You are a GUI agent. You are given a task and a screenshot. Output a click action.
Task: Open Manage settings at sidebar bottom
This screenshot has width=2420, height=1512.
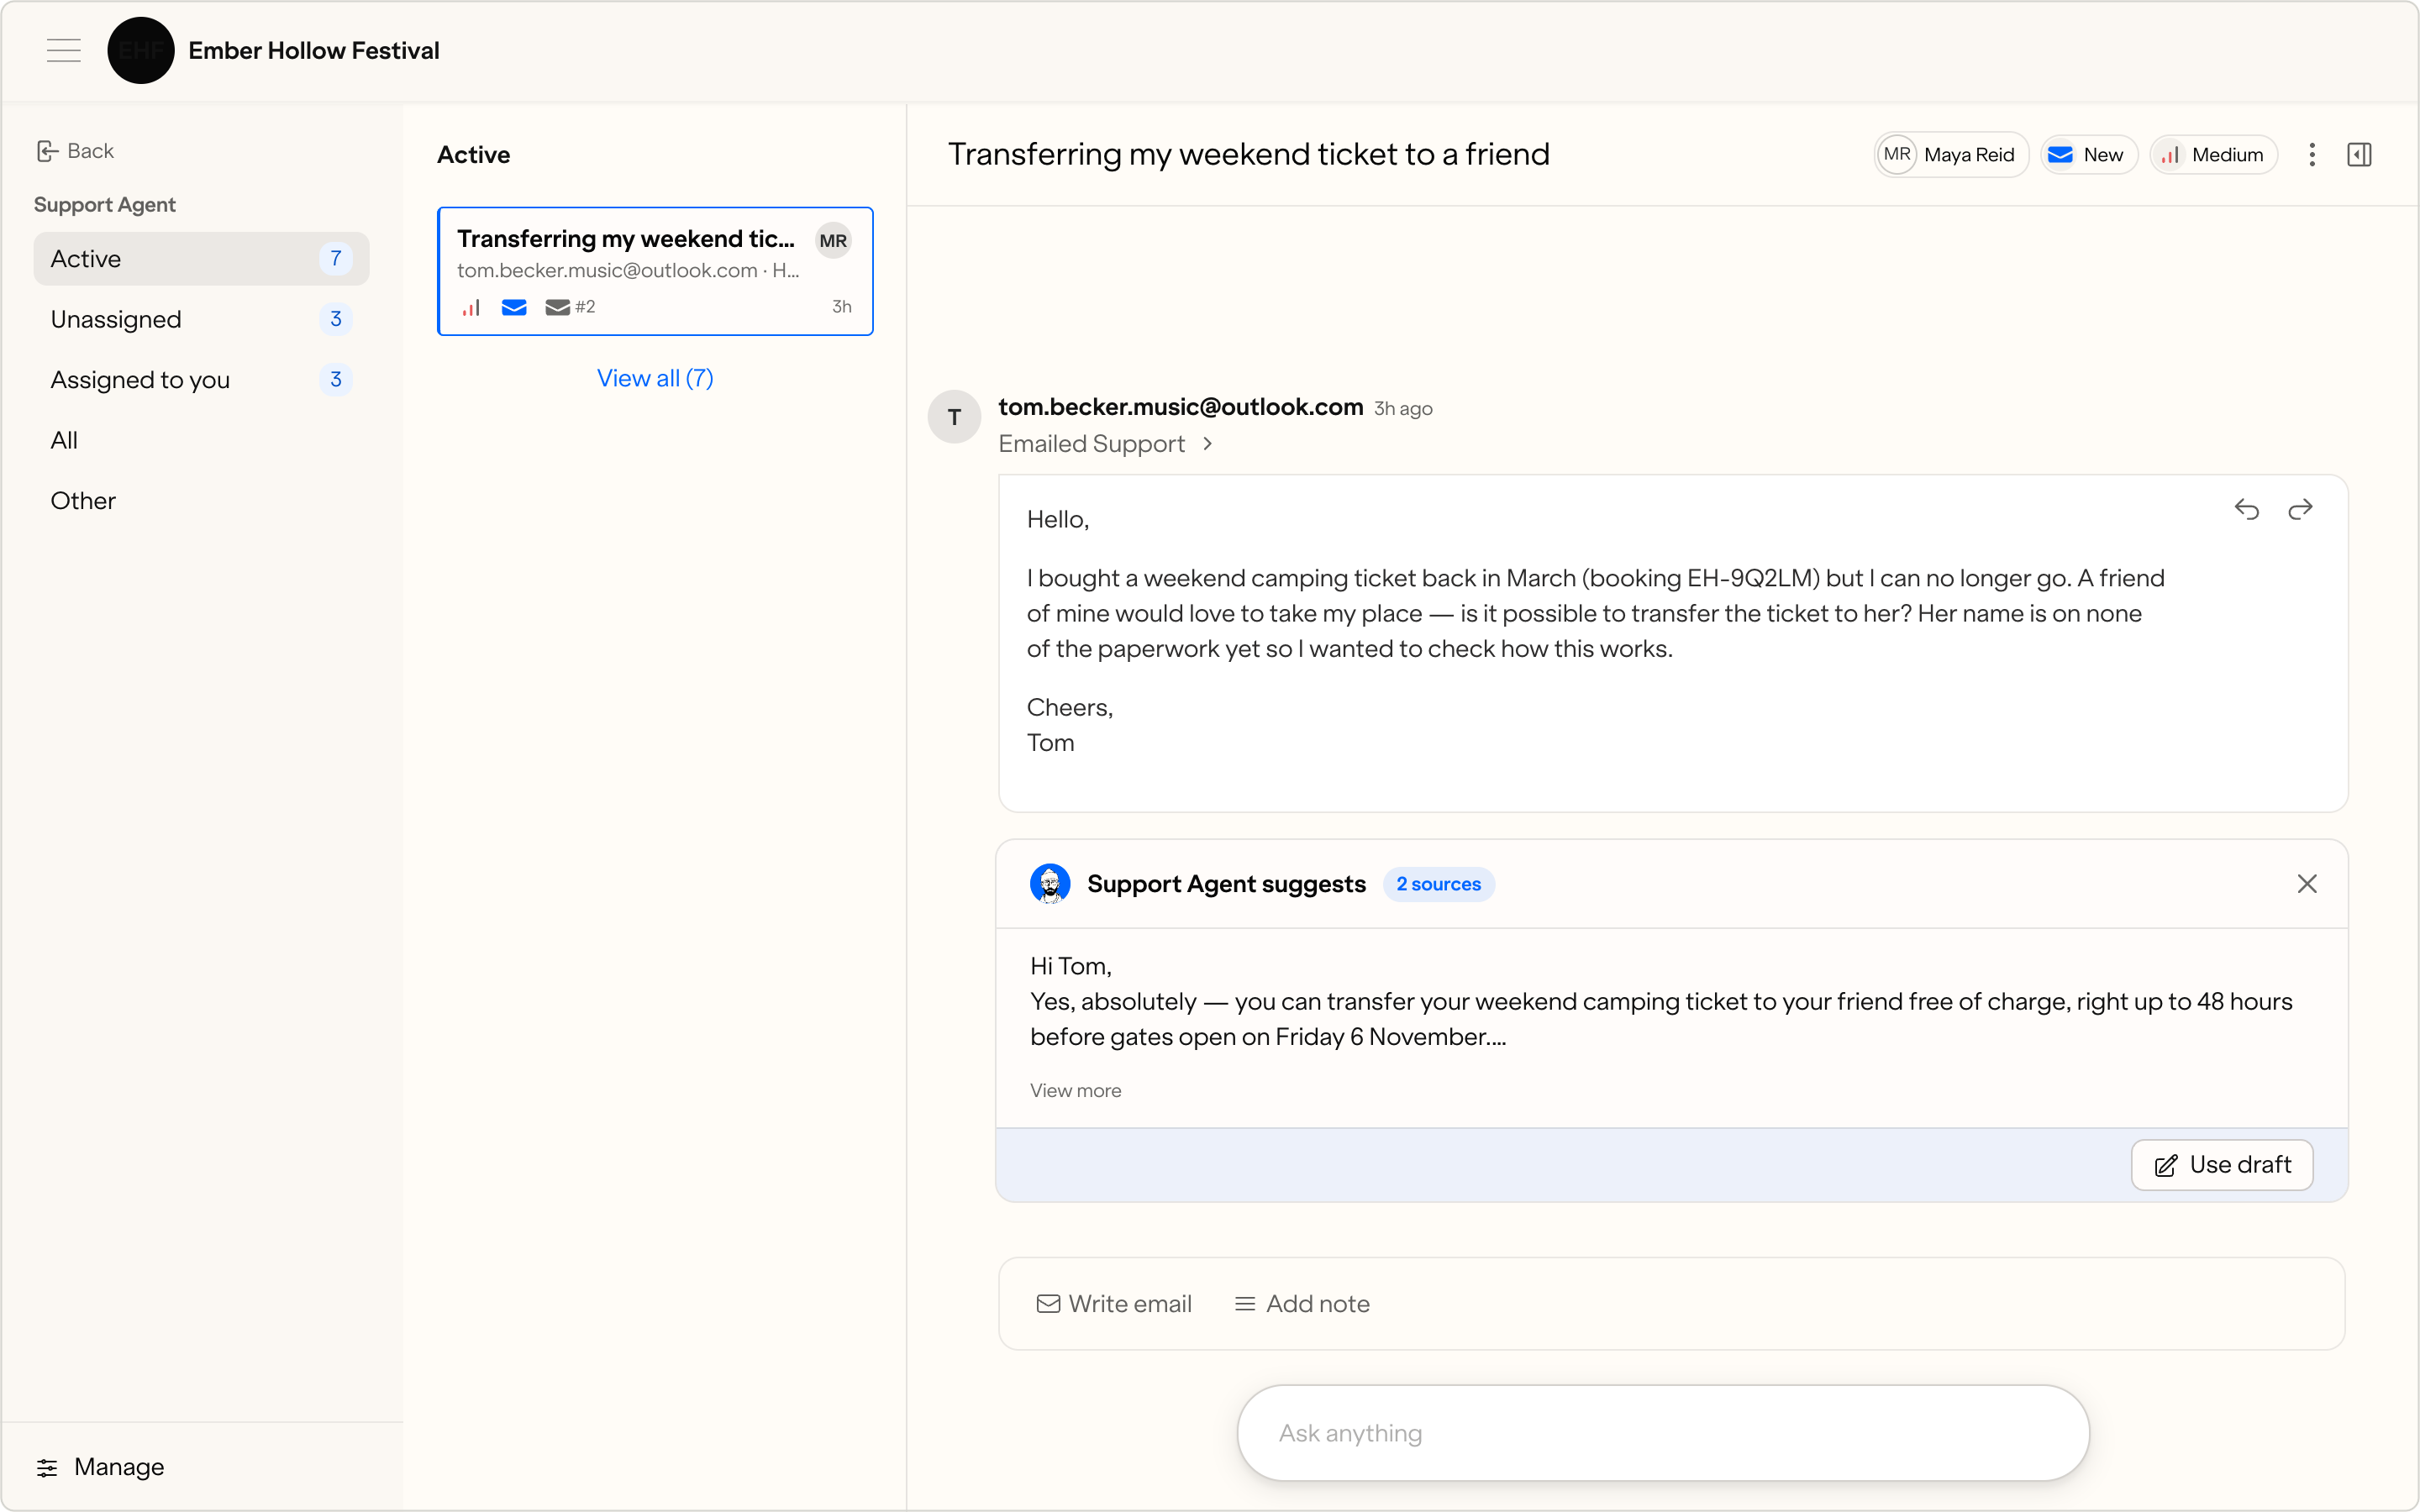(x=100, y=1467)
